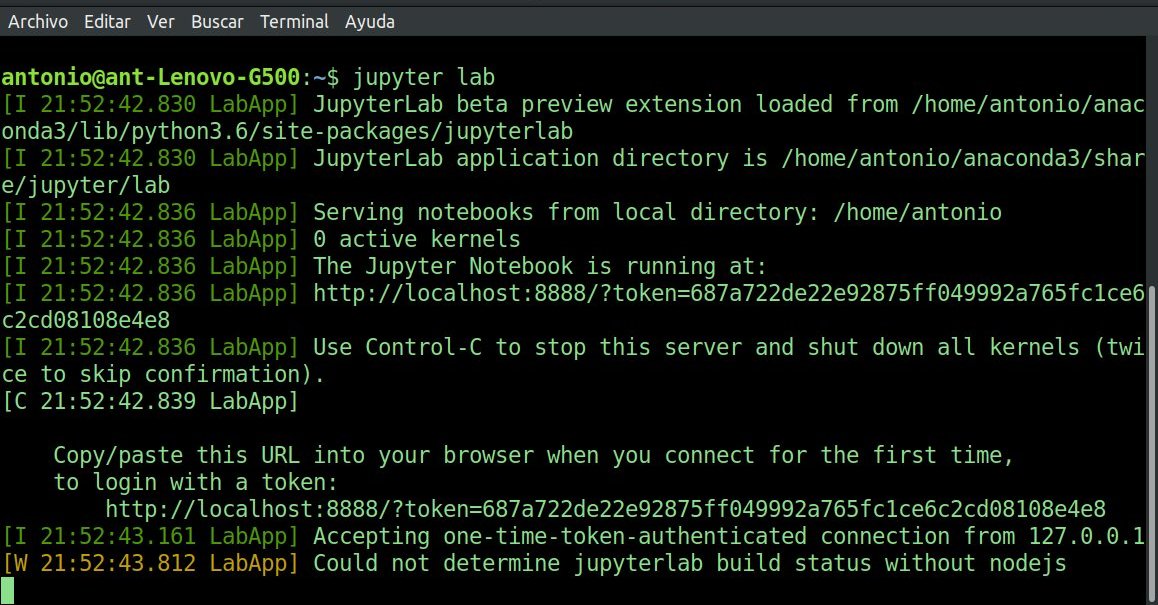Open the Editar menu
The image size is (1158, 605).
pos(106,21)
